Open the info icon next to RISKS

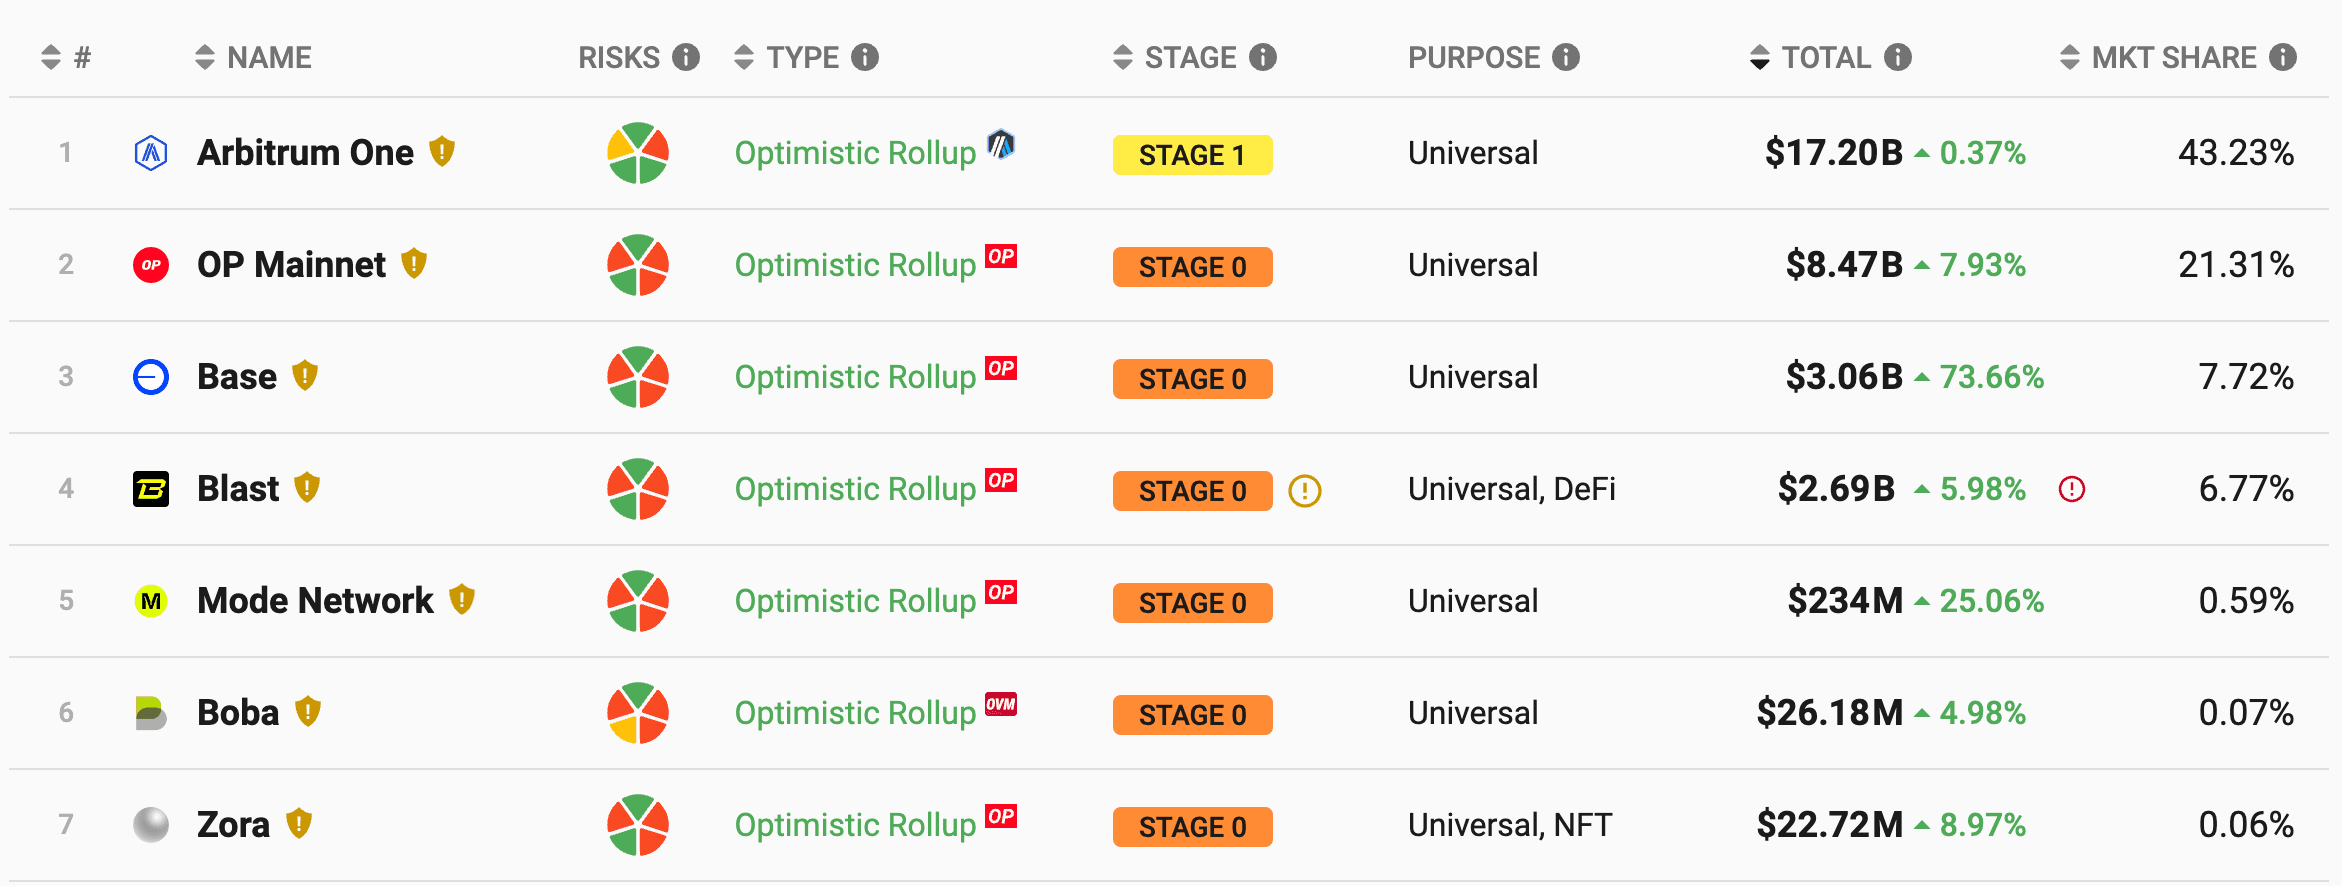click(x=686, y=57)
